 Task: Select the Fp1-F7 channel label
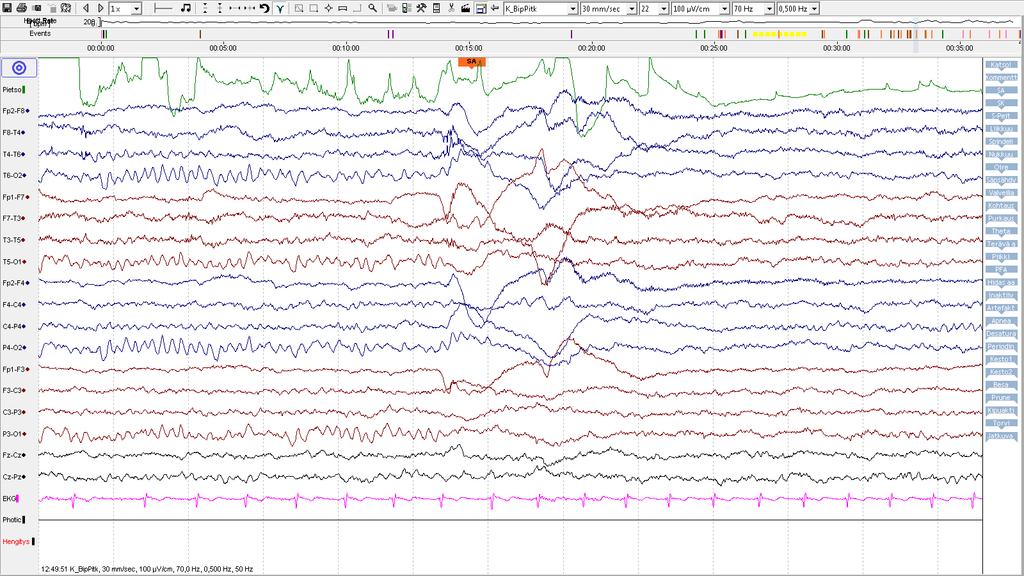pyautogui.click(x=15, y=197)
